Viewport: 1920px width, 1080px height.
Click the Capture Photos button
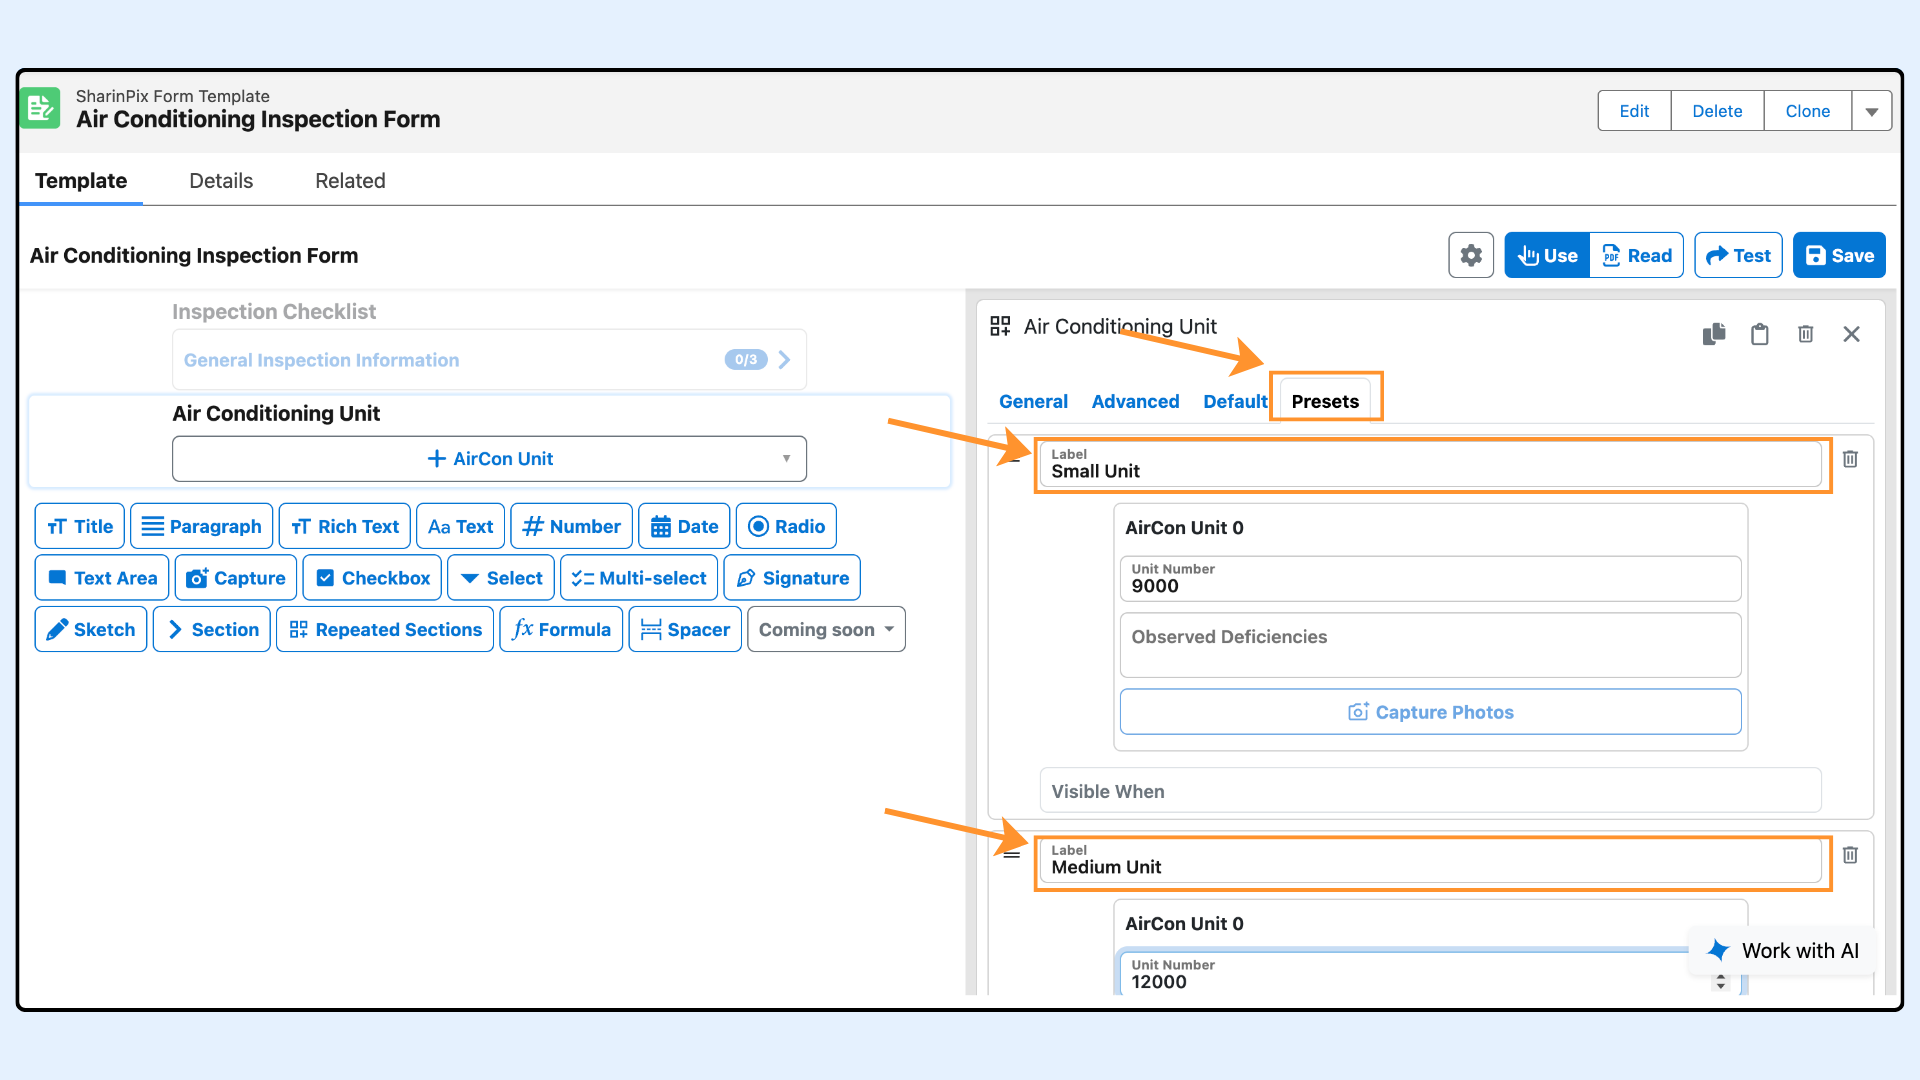1430,712
